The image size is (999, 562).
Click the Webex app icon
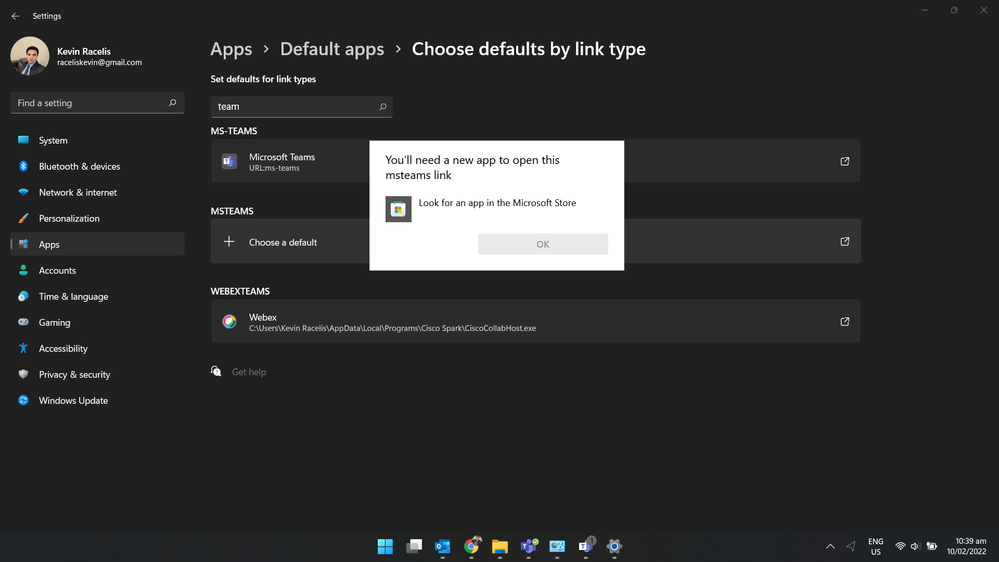[229, 322]
